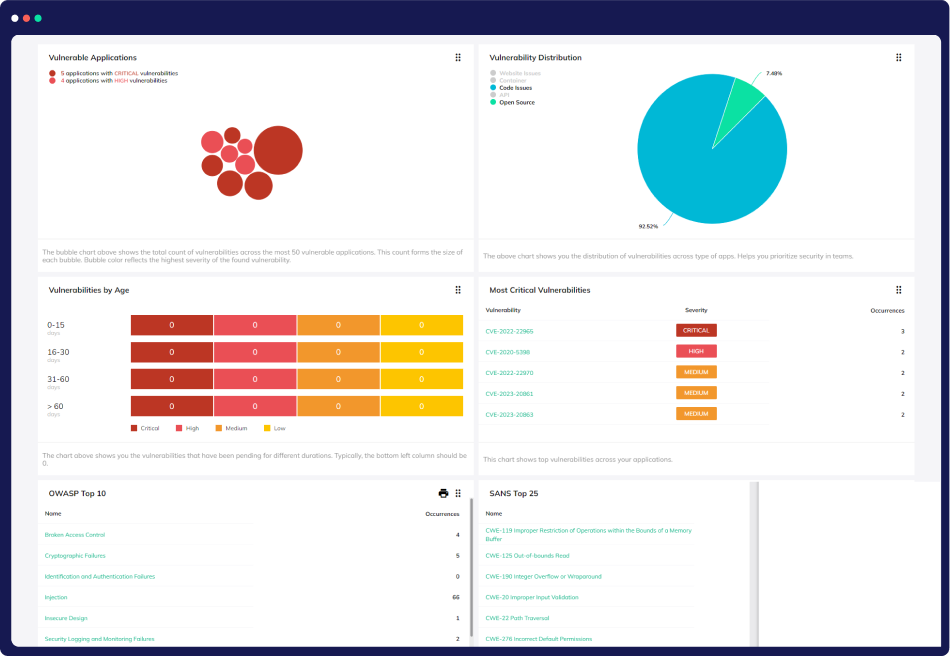Viewport: 950px width, 656px height.
Task: Open the Injection OWASP category
Action: pyautogui.click(x=56, y=597)
